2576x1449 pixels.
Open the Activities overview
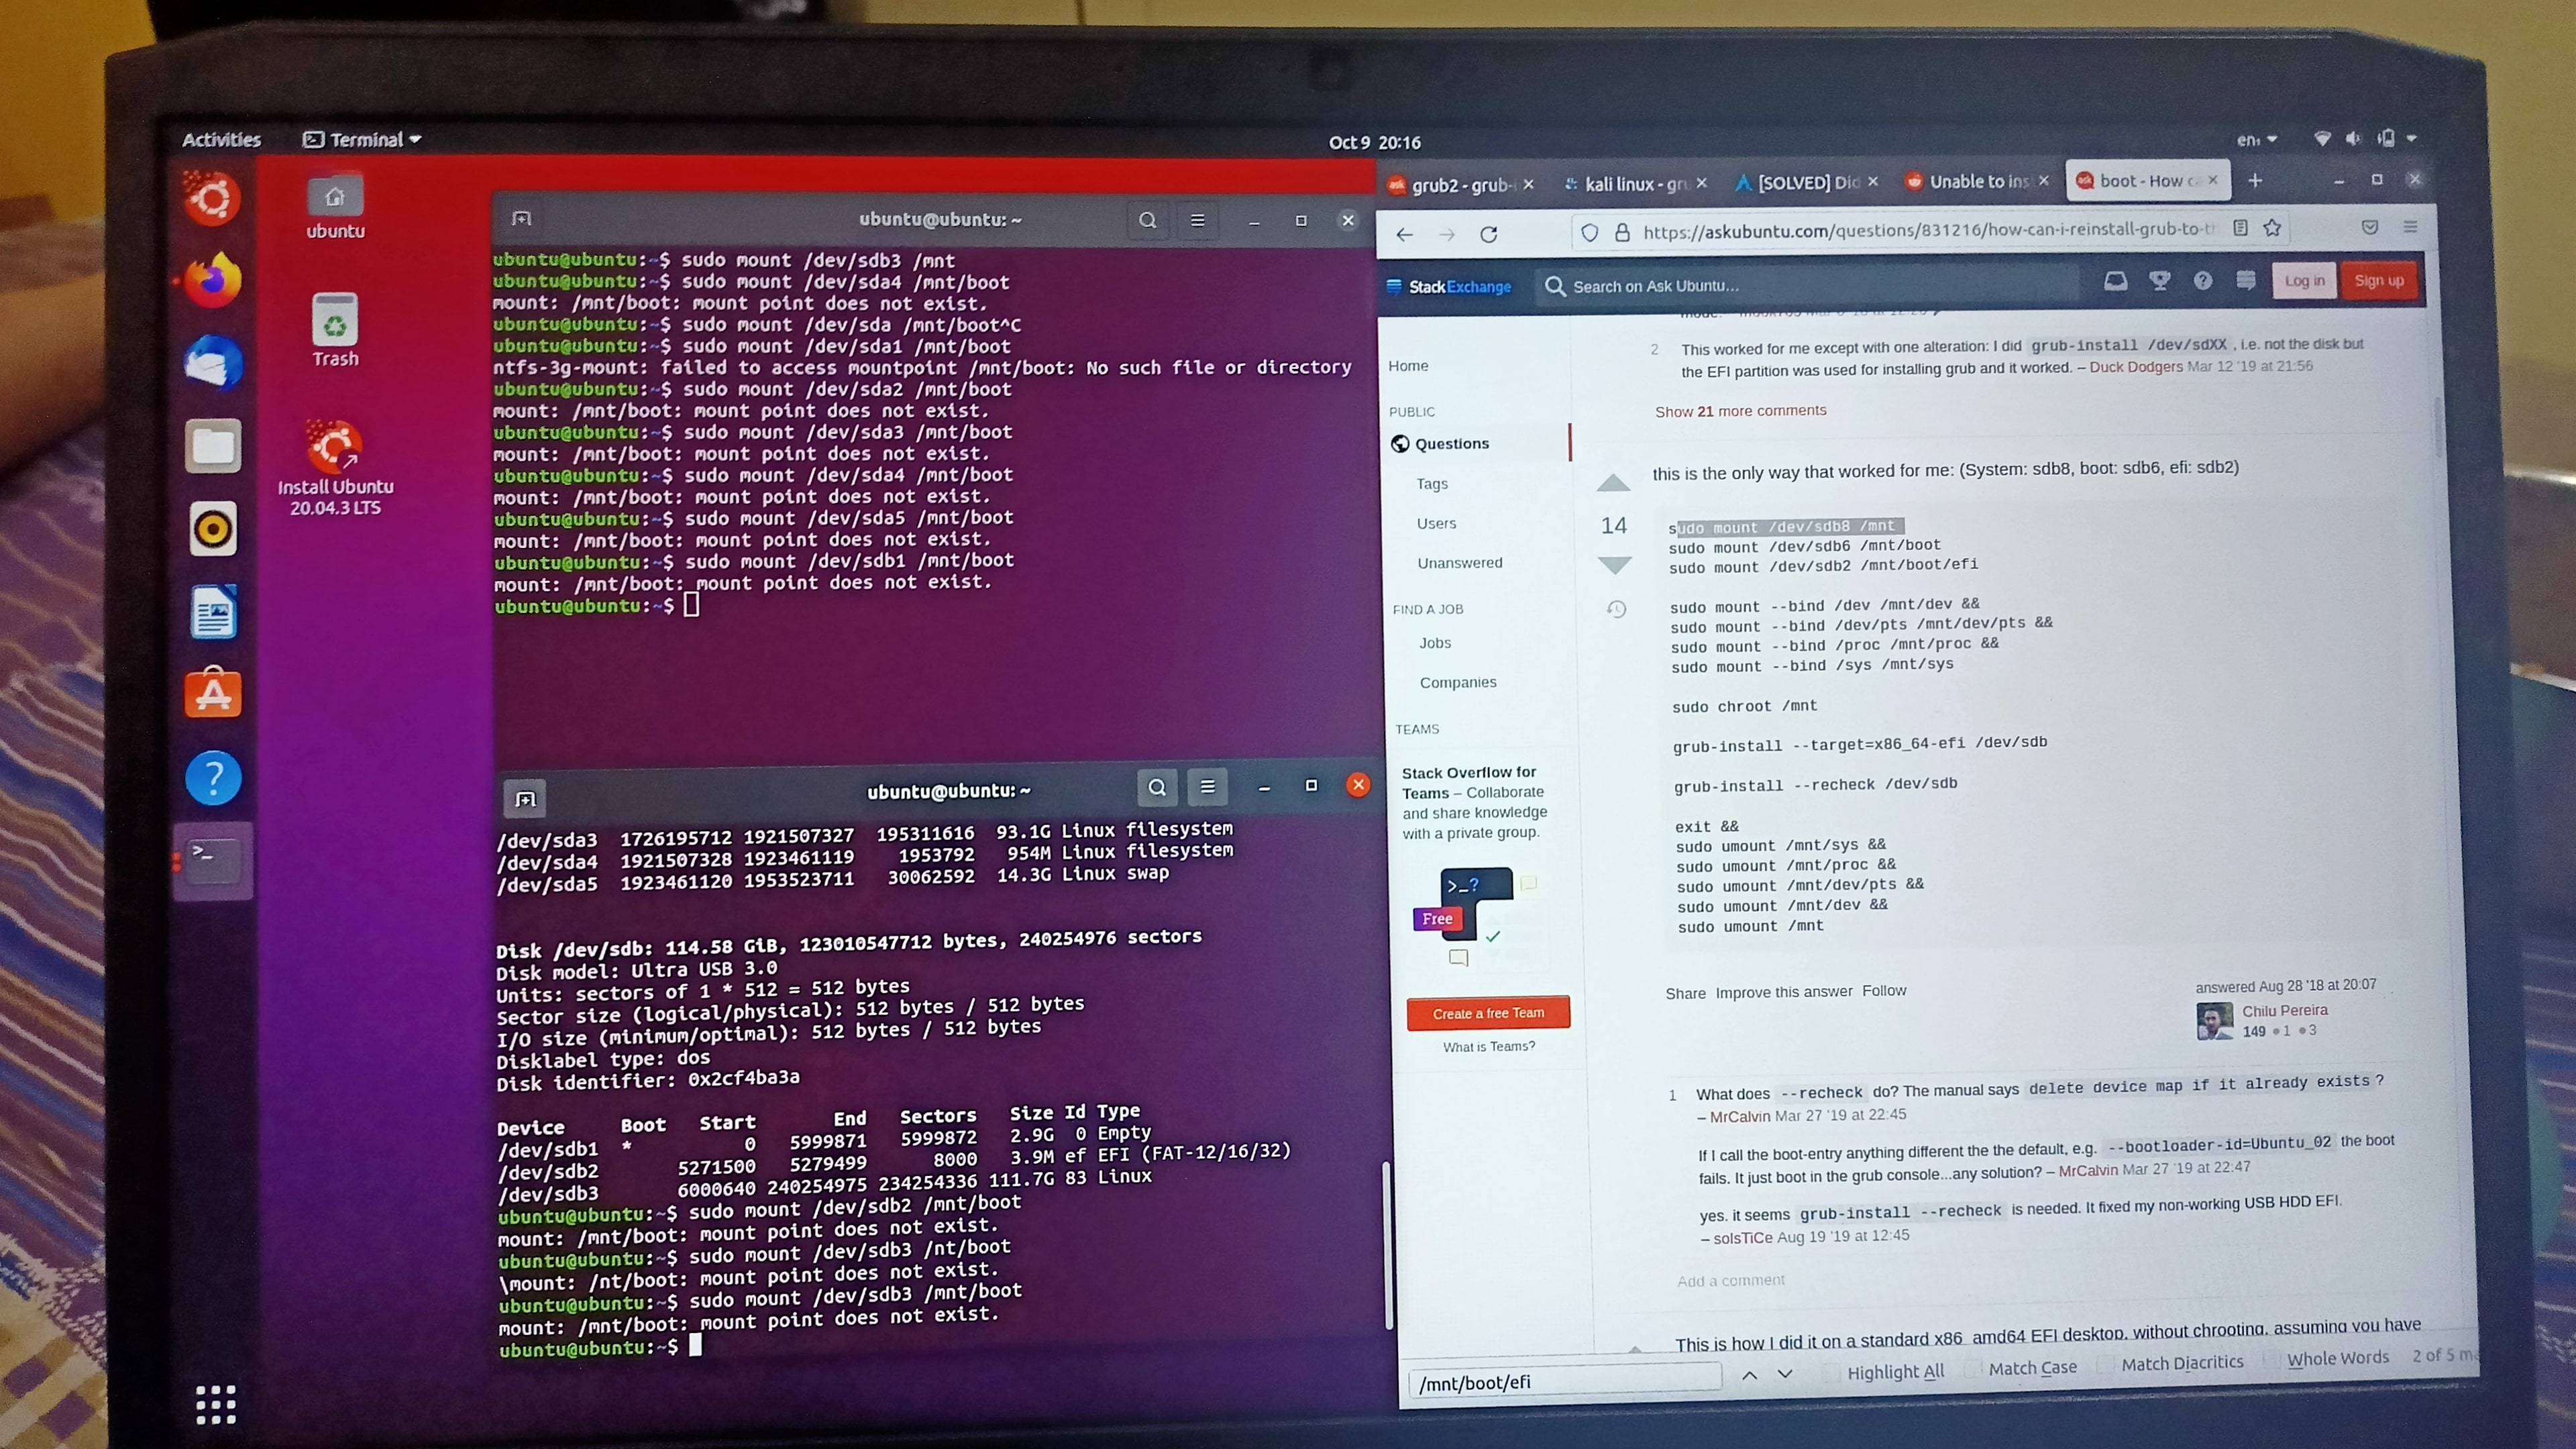[221, 140]
